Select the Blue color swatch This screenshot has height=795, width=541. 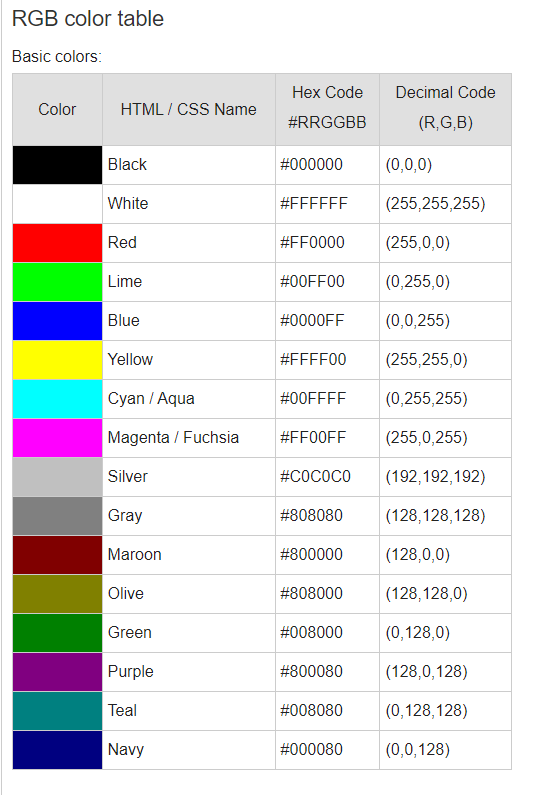point(57,321)
